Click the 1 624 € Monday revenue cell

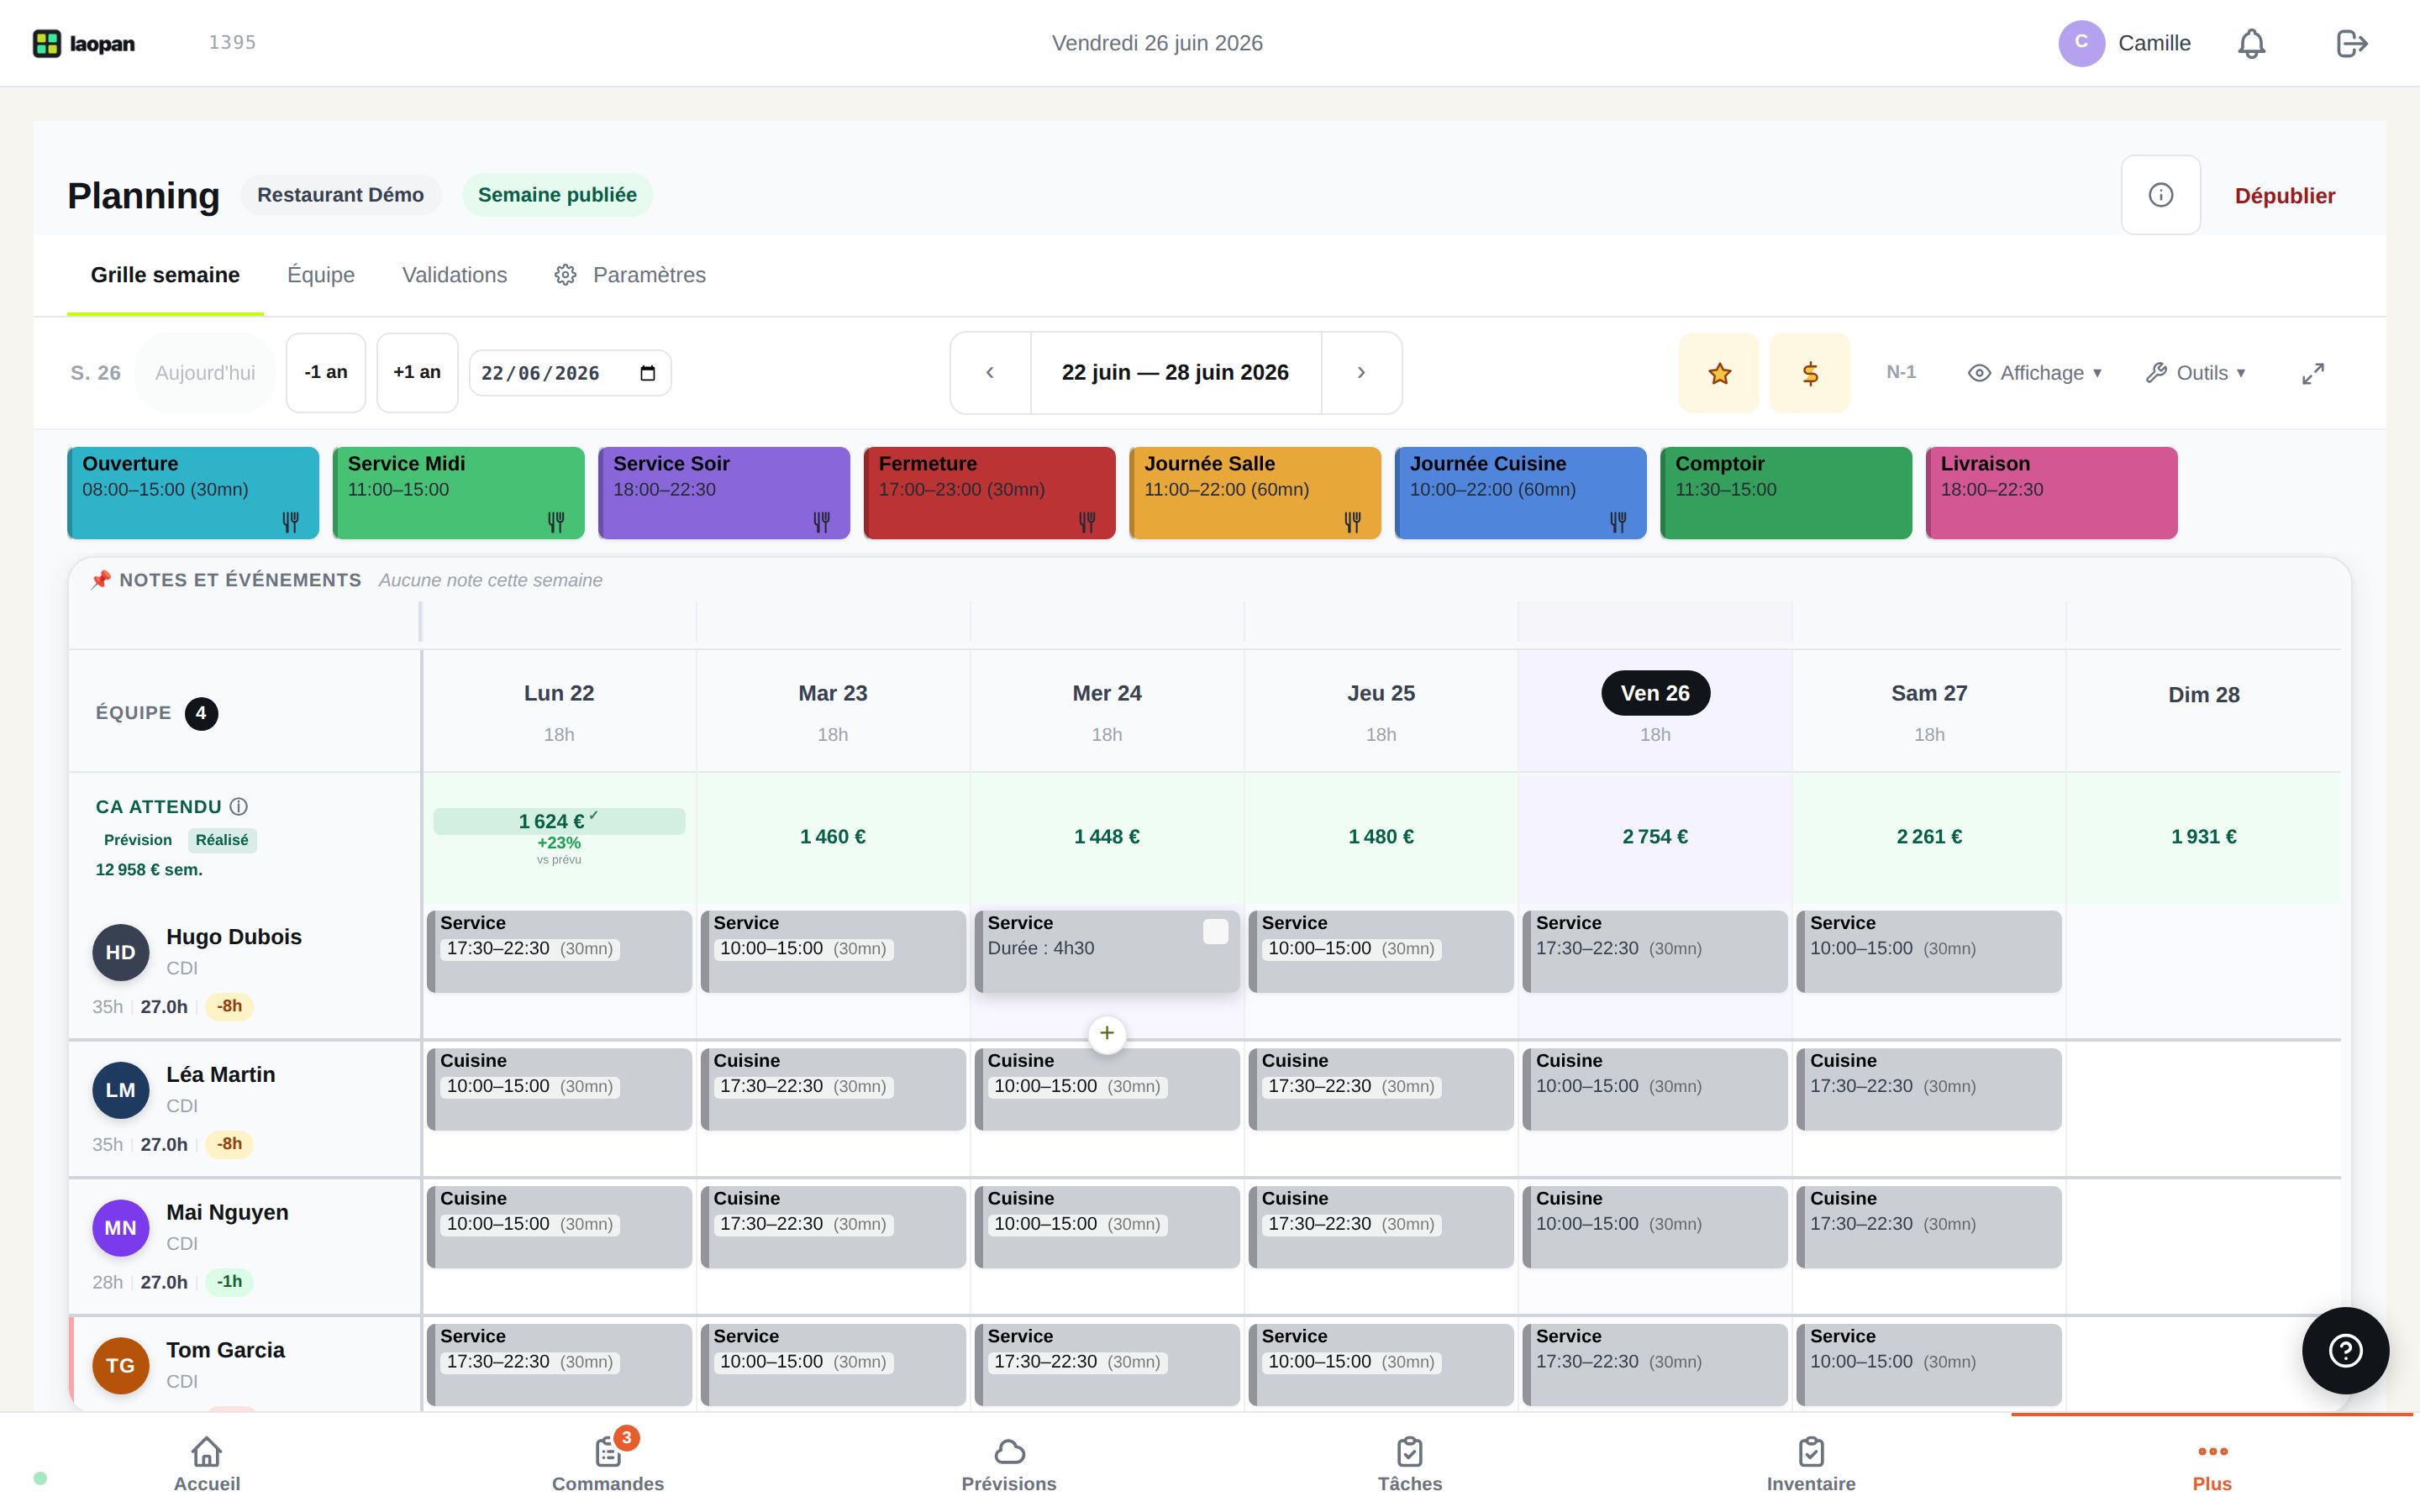[559, 837]
